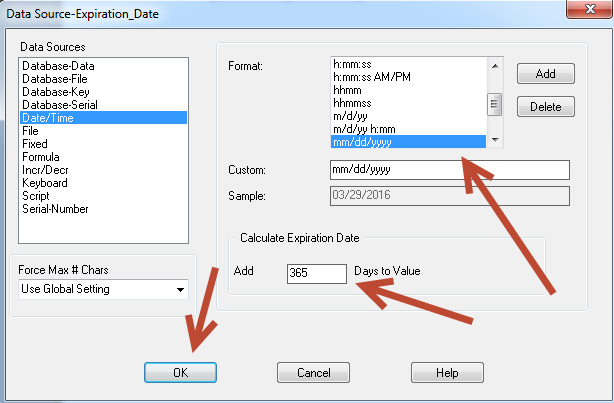
Task: Select the Formula data source
Action: [40, 157]
